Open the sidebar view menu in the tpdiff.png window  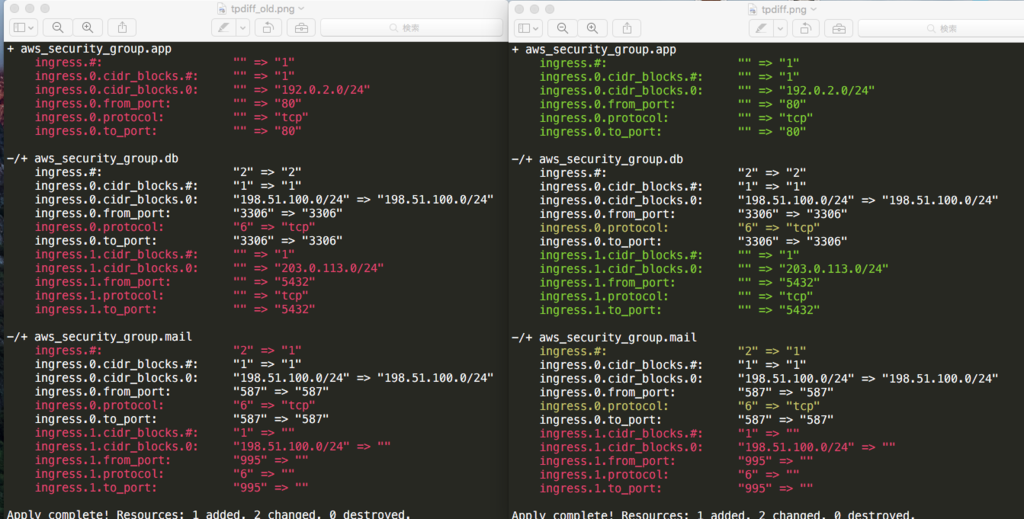528,28
